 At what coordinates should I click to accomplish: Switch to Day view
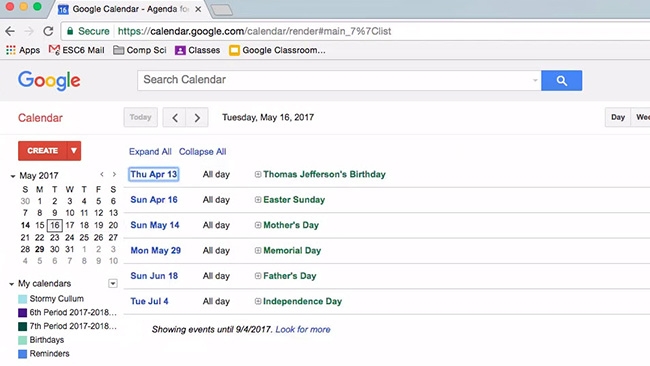click(618, 117)
